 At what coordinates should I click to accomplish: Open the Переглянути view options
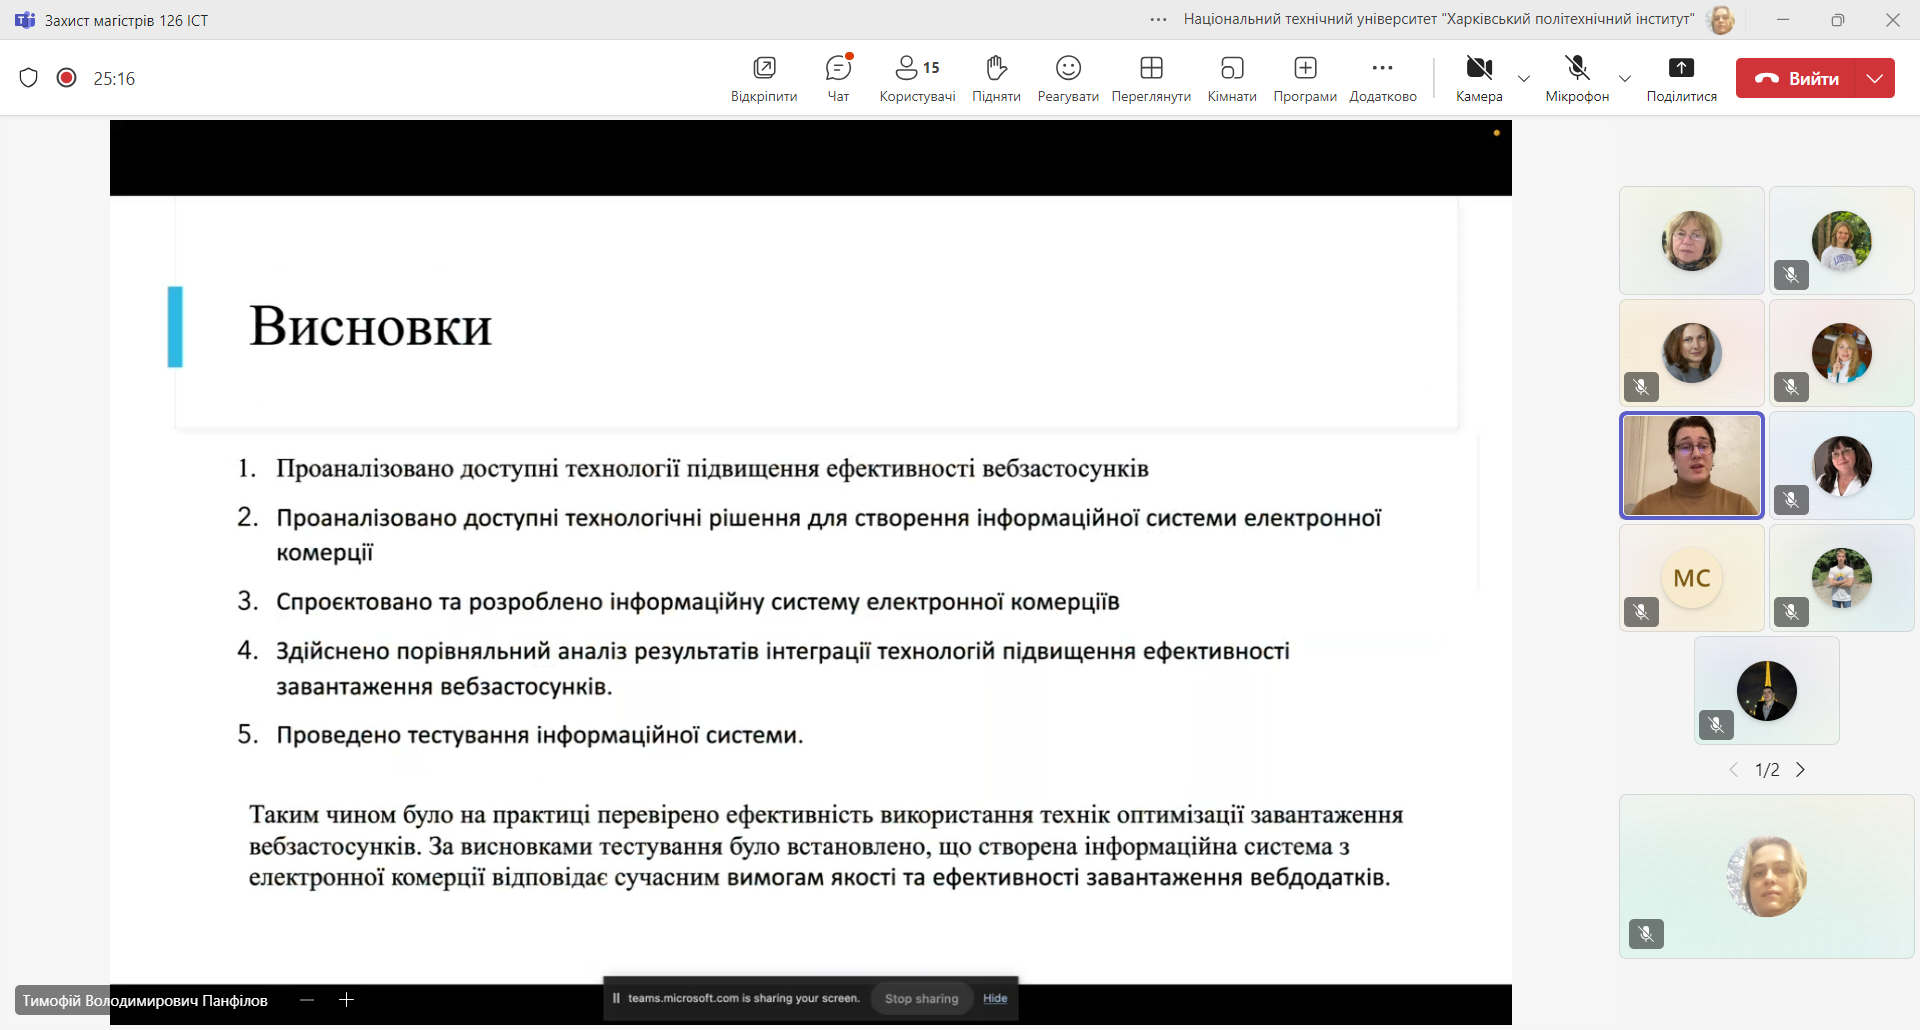pyautogui.click(x=1151, y=78)
